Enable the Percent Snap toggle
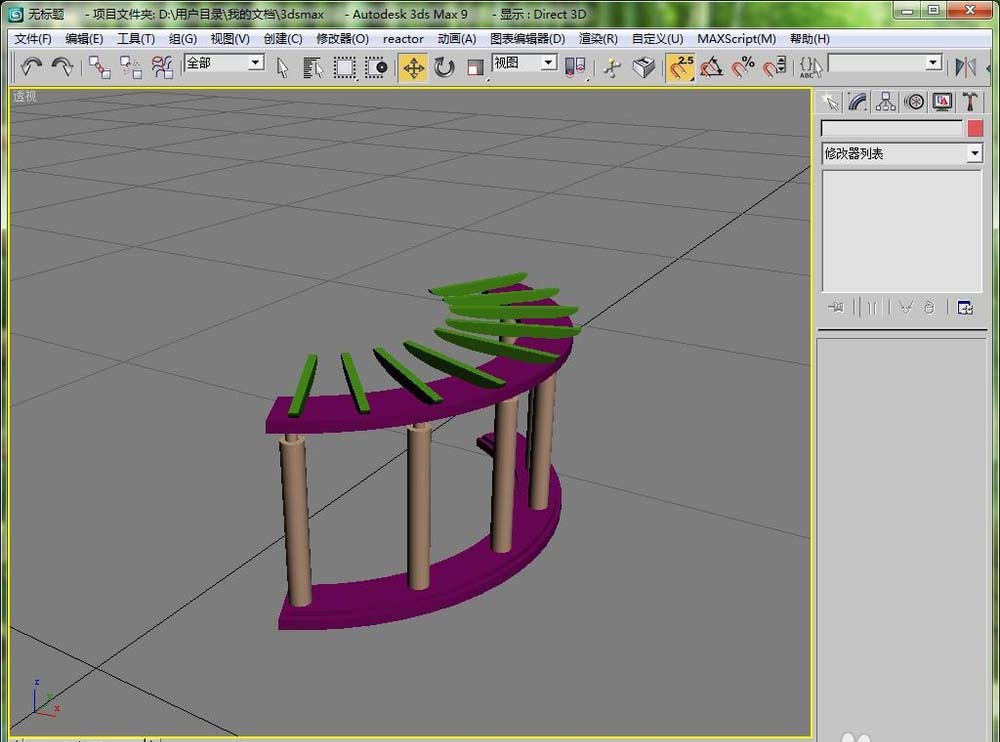Image resolution: width=1000 pixels, height=742 pixels. (742, 67)
